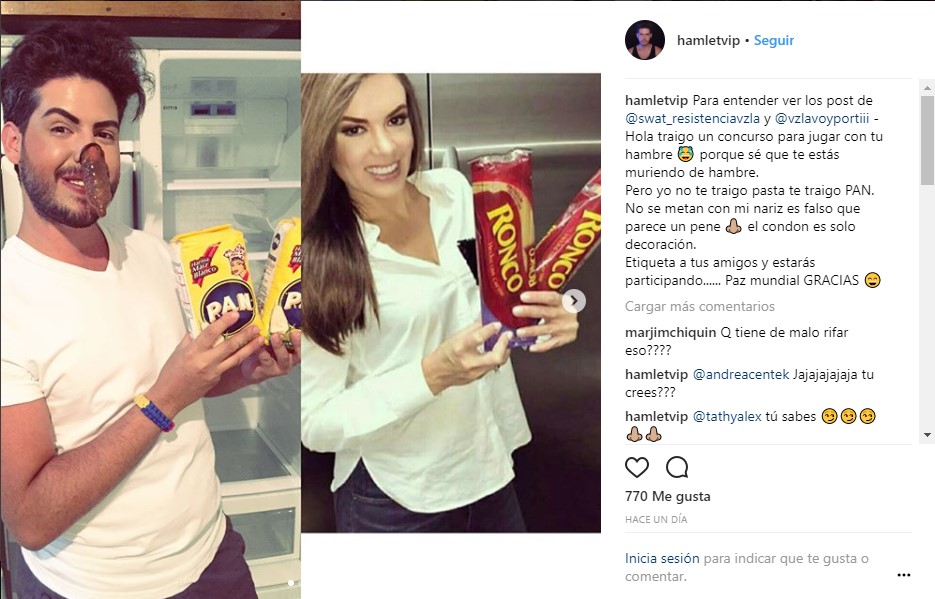Open the comment bubble icon
The width and height of the screenshot is (935, 599).
pos(677,468)
